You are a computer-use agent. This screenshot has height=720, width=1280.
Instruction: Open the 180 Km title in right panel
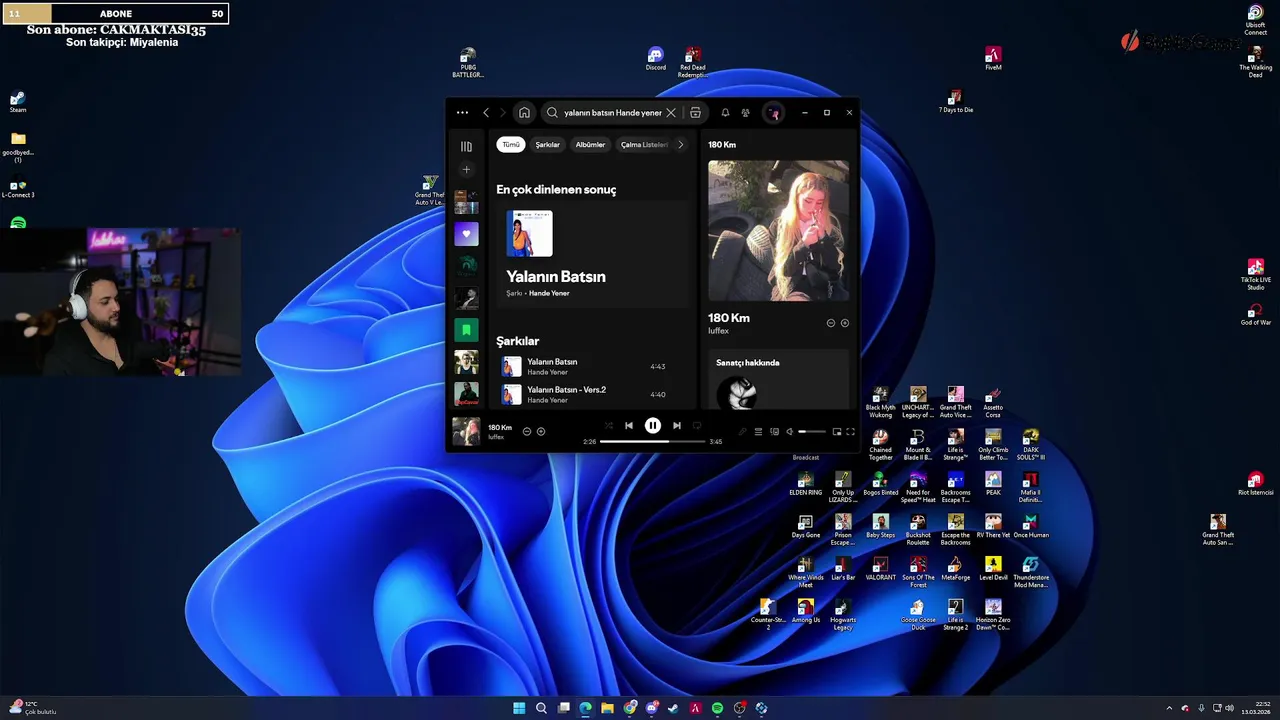pos(729,318)
